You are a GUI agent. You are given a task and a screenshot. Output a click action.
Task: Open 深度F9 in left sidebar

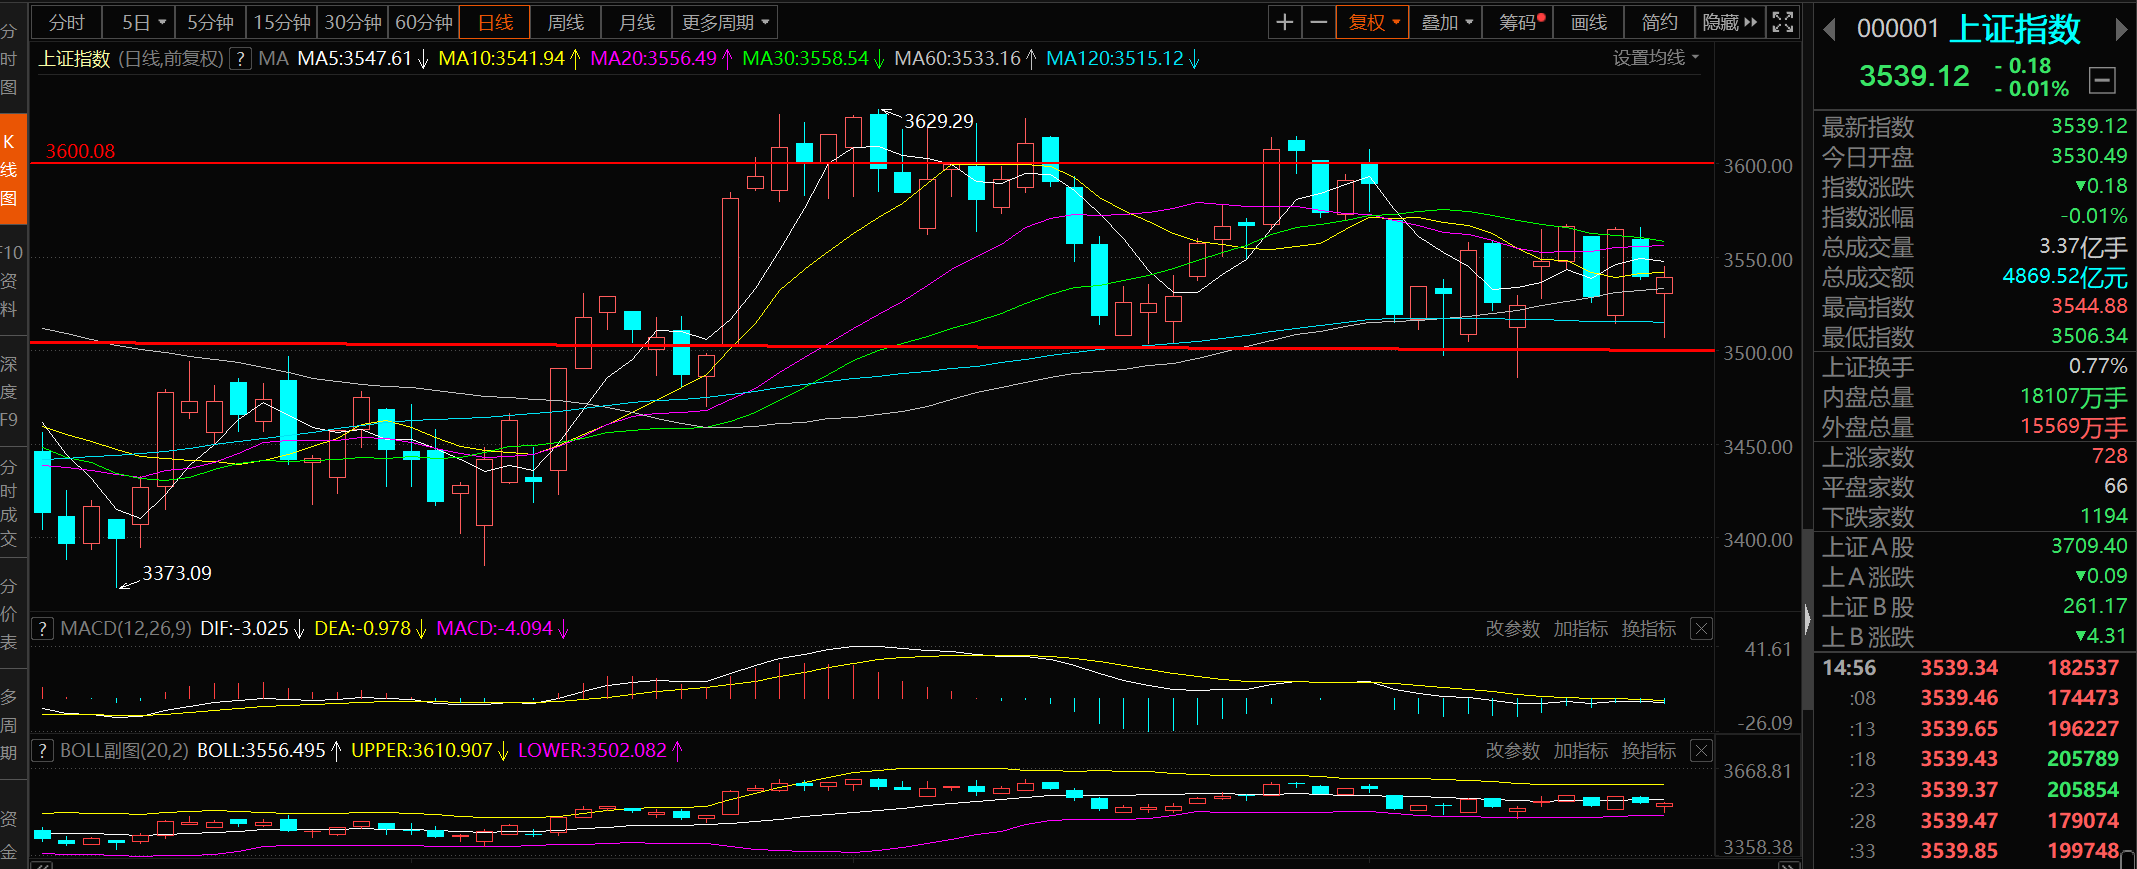point(9,391)
